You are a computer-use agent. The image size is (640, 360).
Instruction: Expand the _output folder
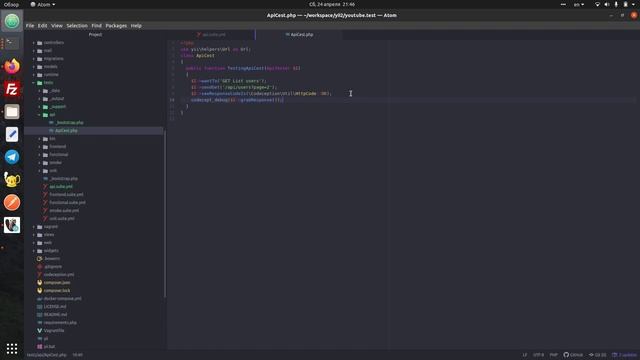(x=57, y=98)
